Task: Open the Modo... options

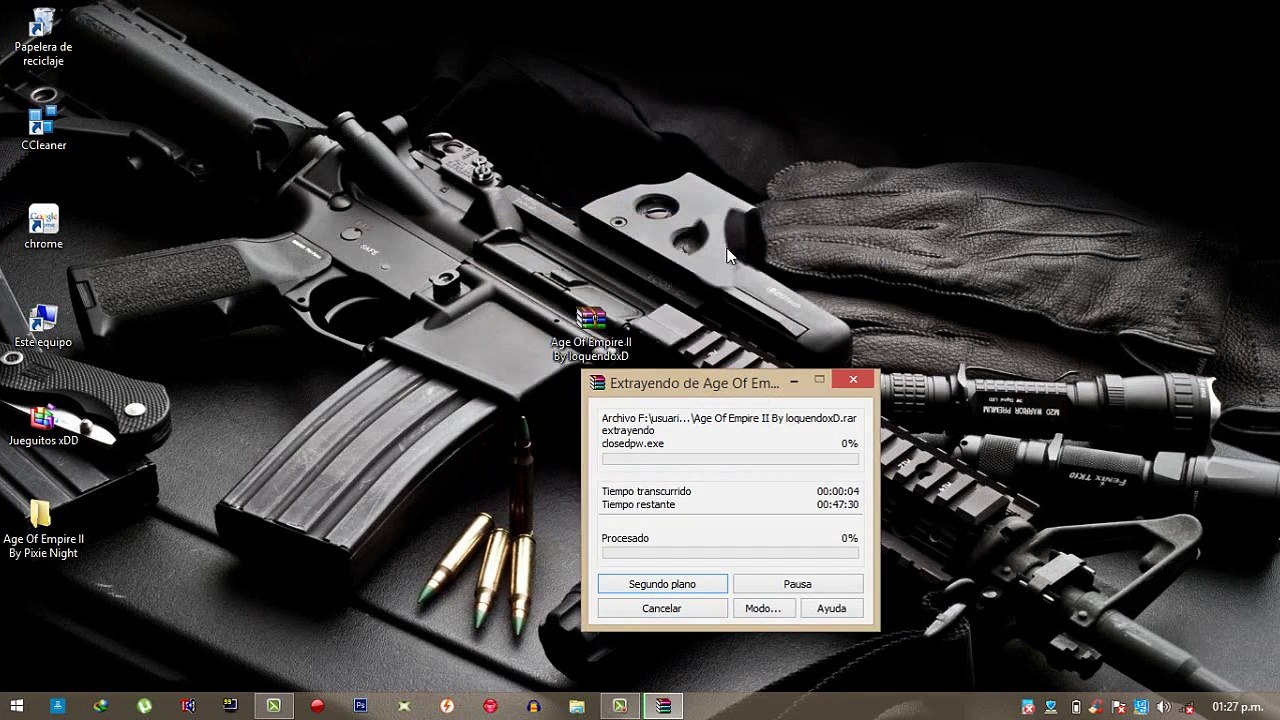Action: [x=763, y=608]
